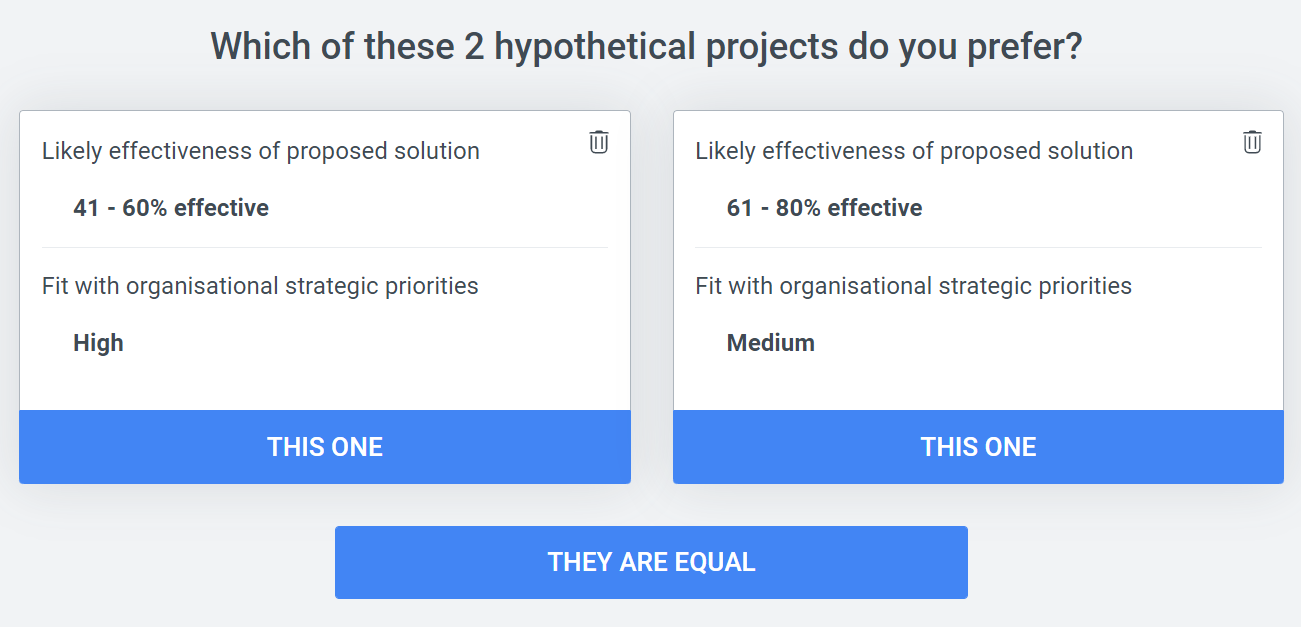The height and width of the screenshot is (627, 1301).
Task: Click the 'Medium' strategic fit value
Action: (770, 343)
